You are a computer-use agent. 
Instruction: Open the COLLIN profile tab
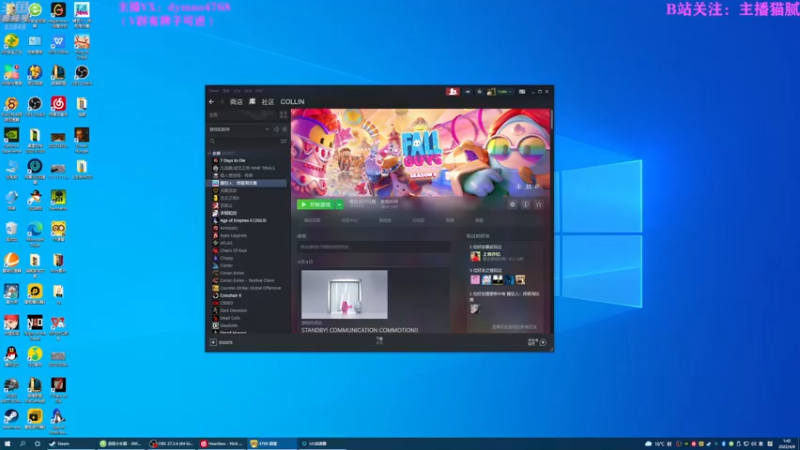(x=292, y=102)
